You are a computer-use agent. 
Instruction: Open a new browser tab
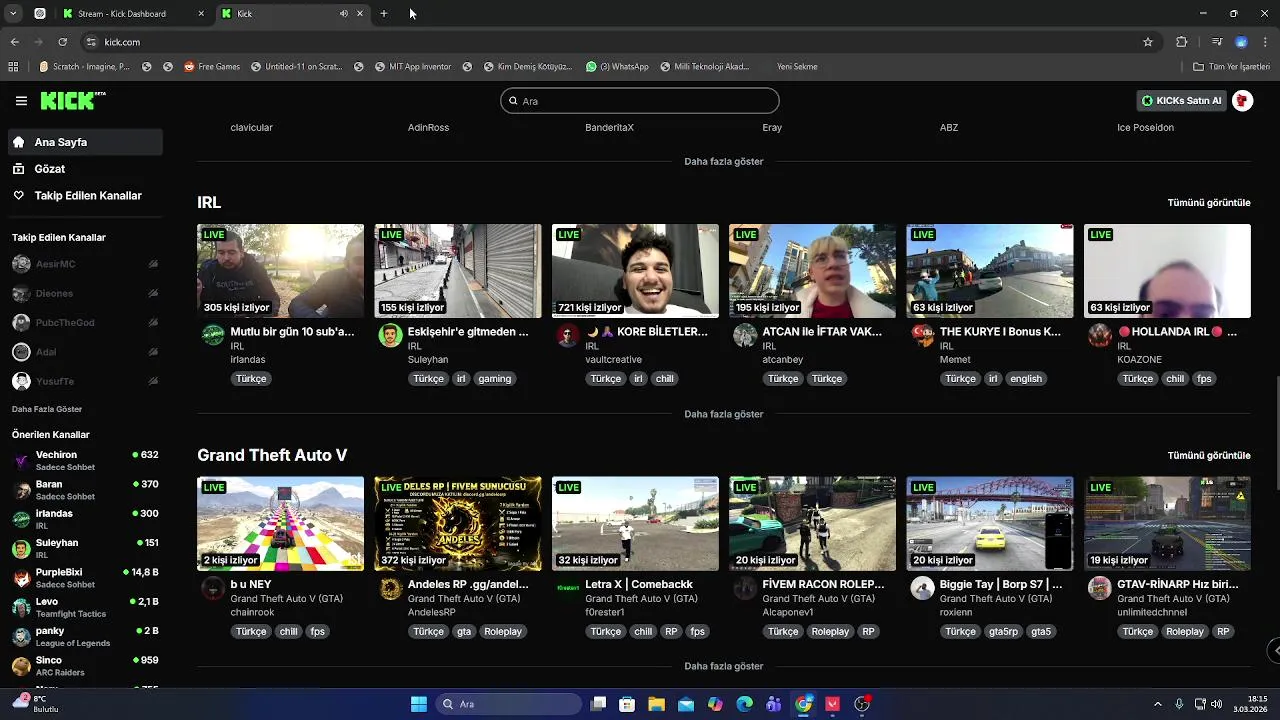tap(383, 14)
